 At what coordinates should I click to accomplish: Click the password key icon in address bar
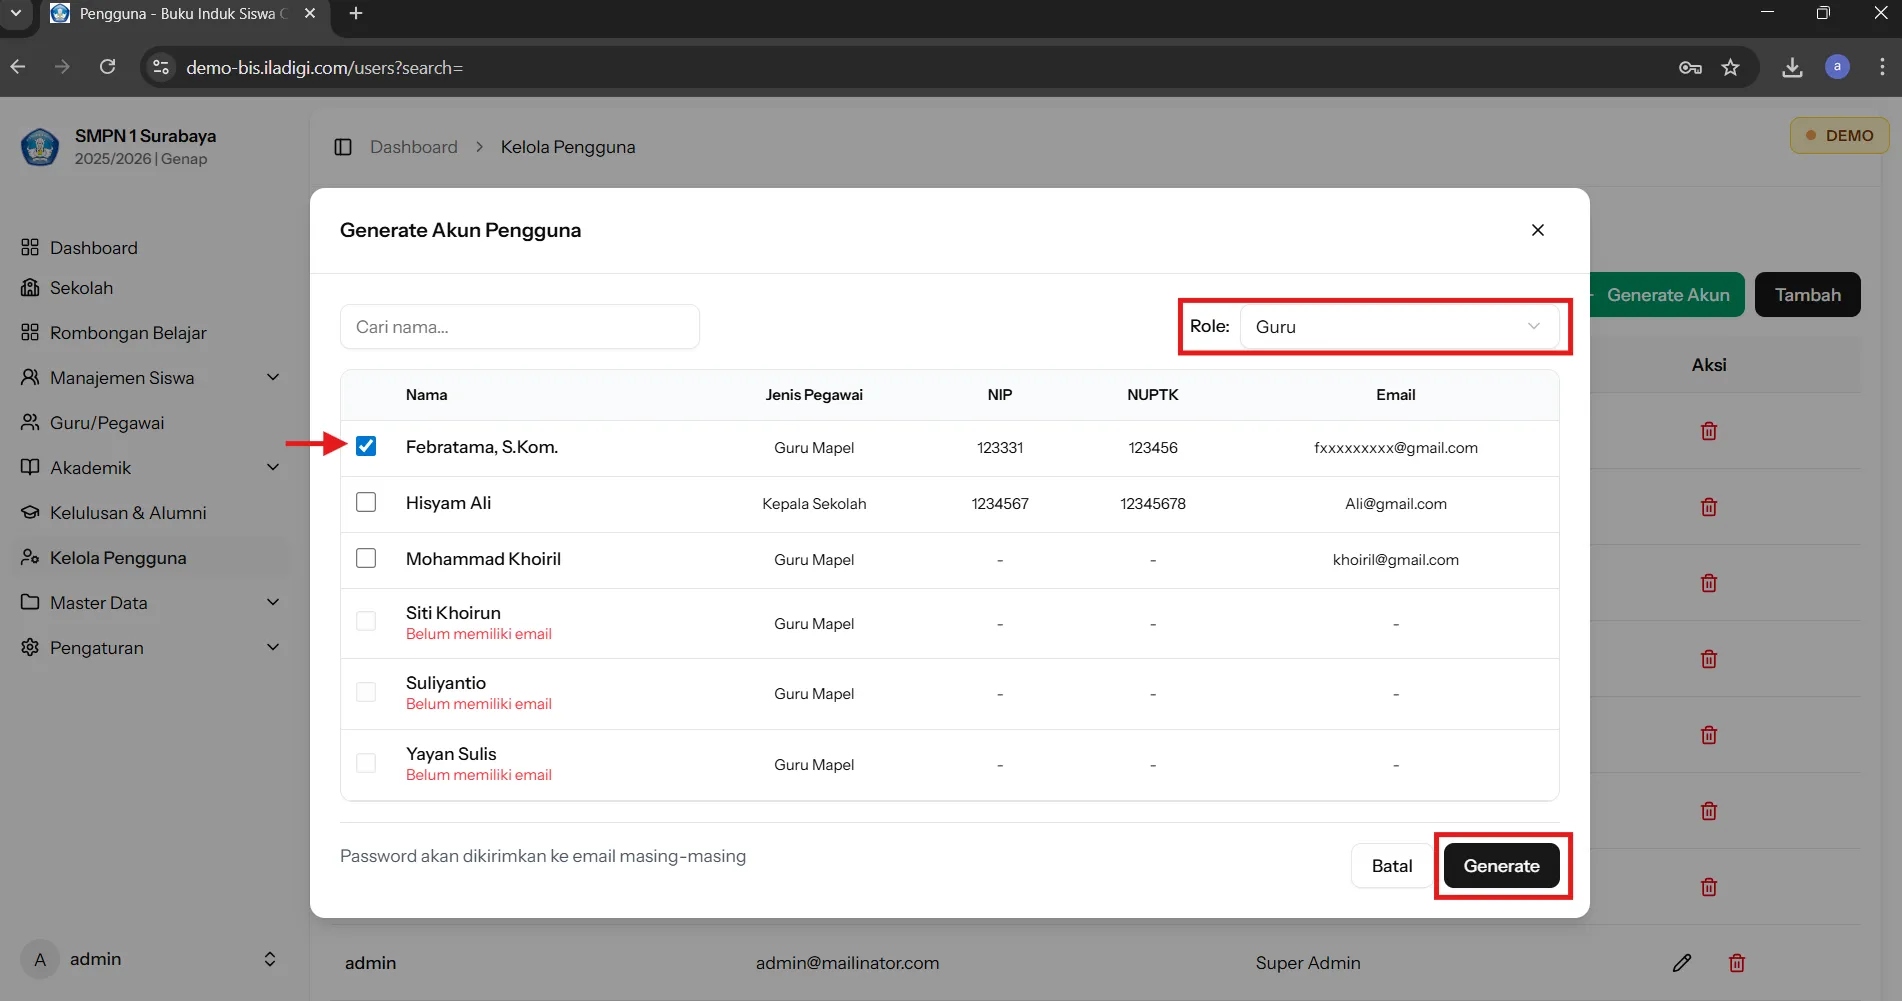coord(1690,67)
